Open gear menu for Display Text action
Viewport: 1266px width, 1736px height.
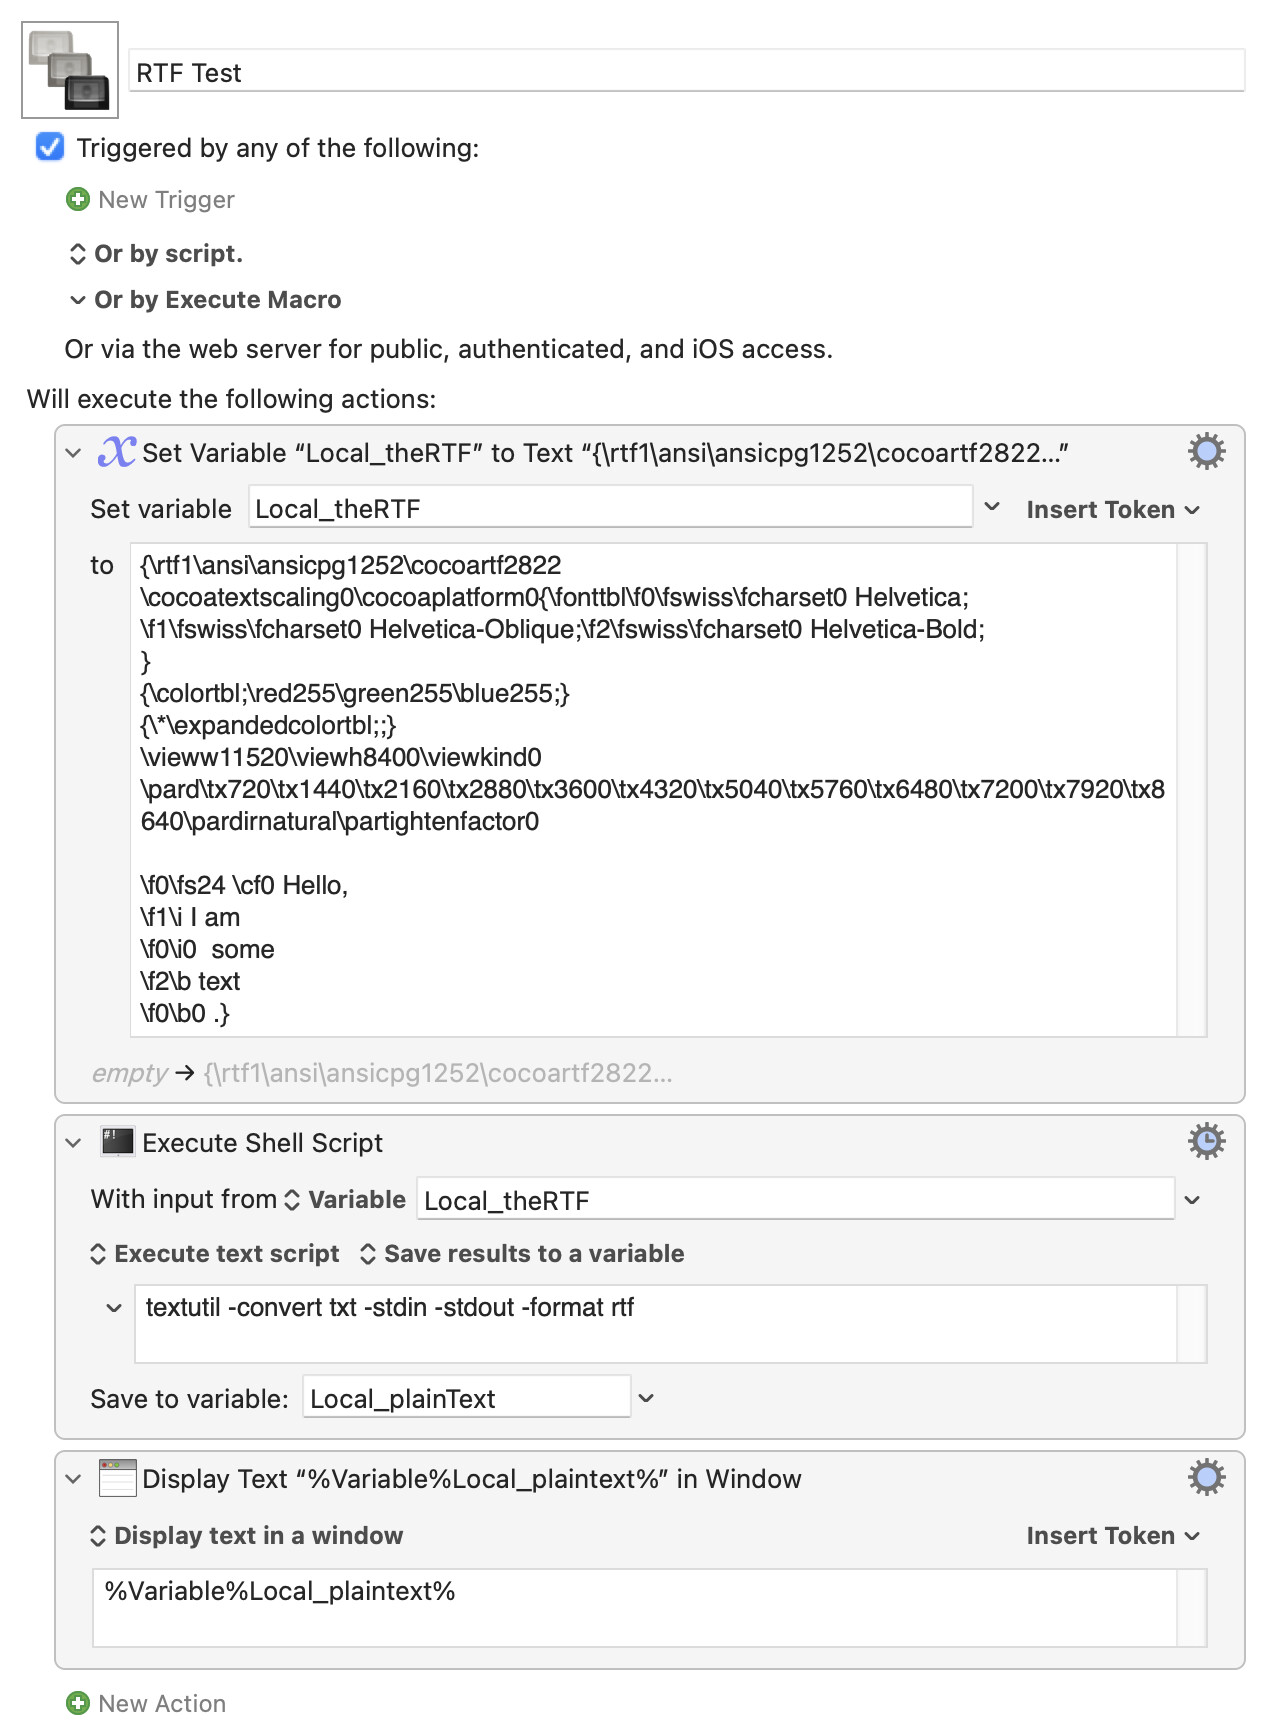[x=1206, y=1477]
